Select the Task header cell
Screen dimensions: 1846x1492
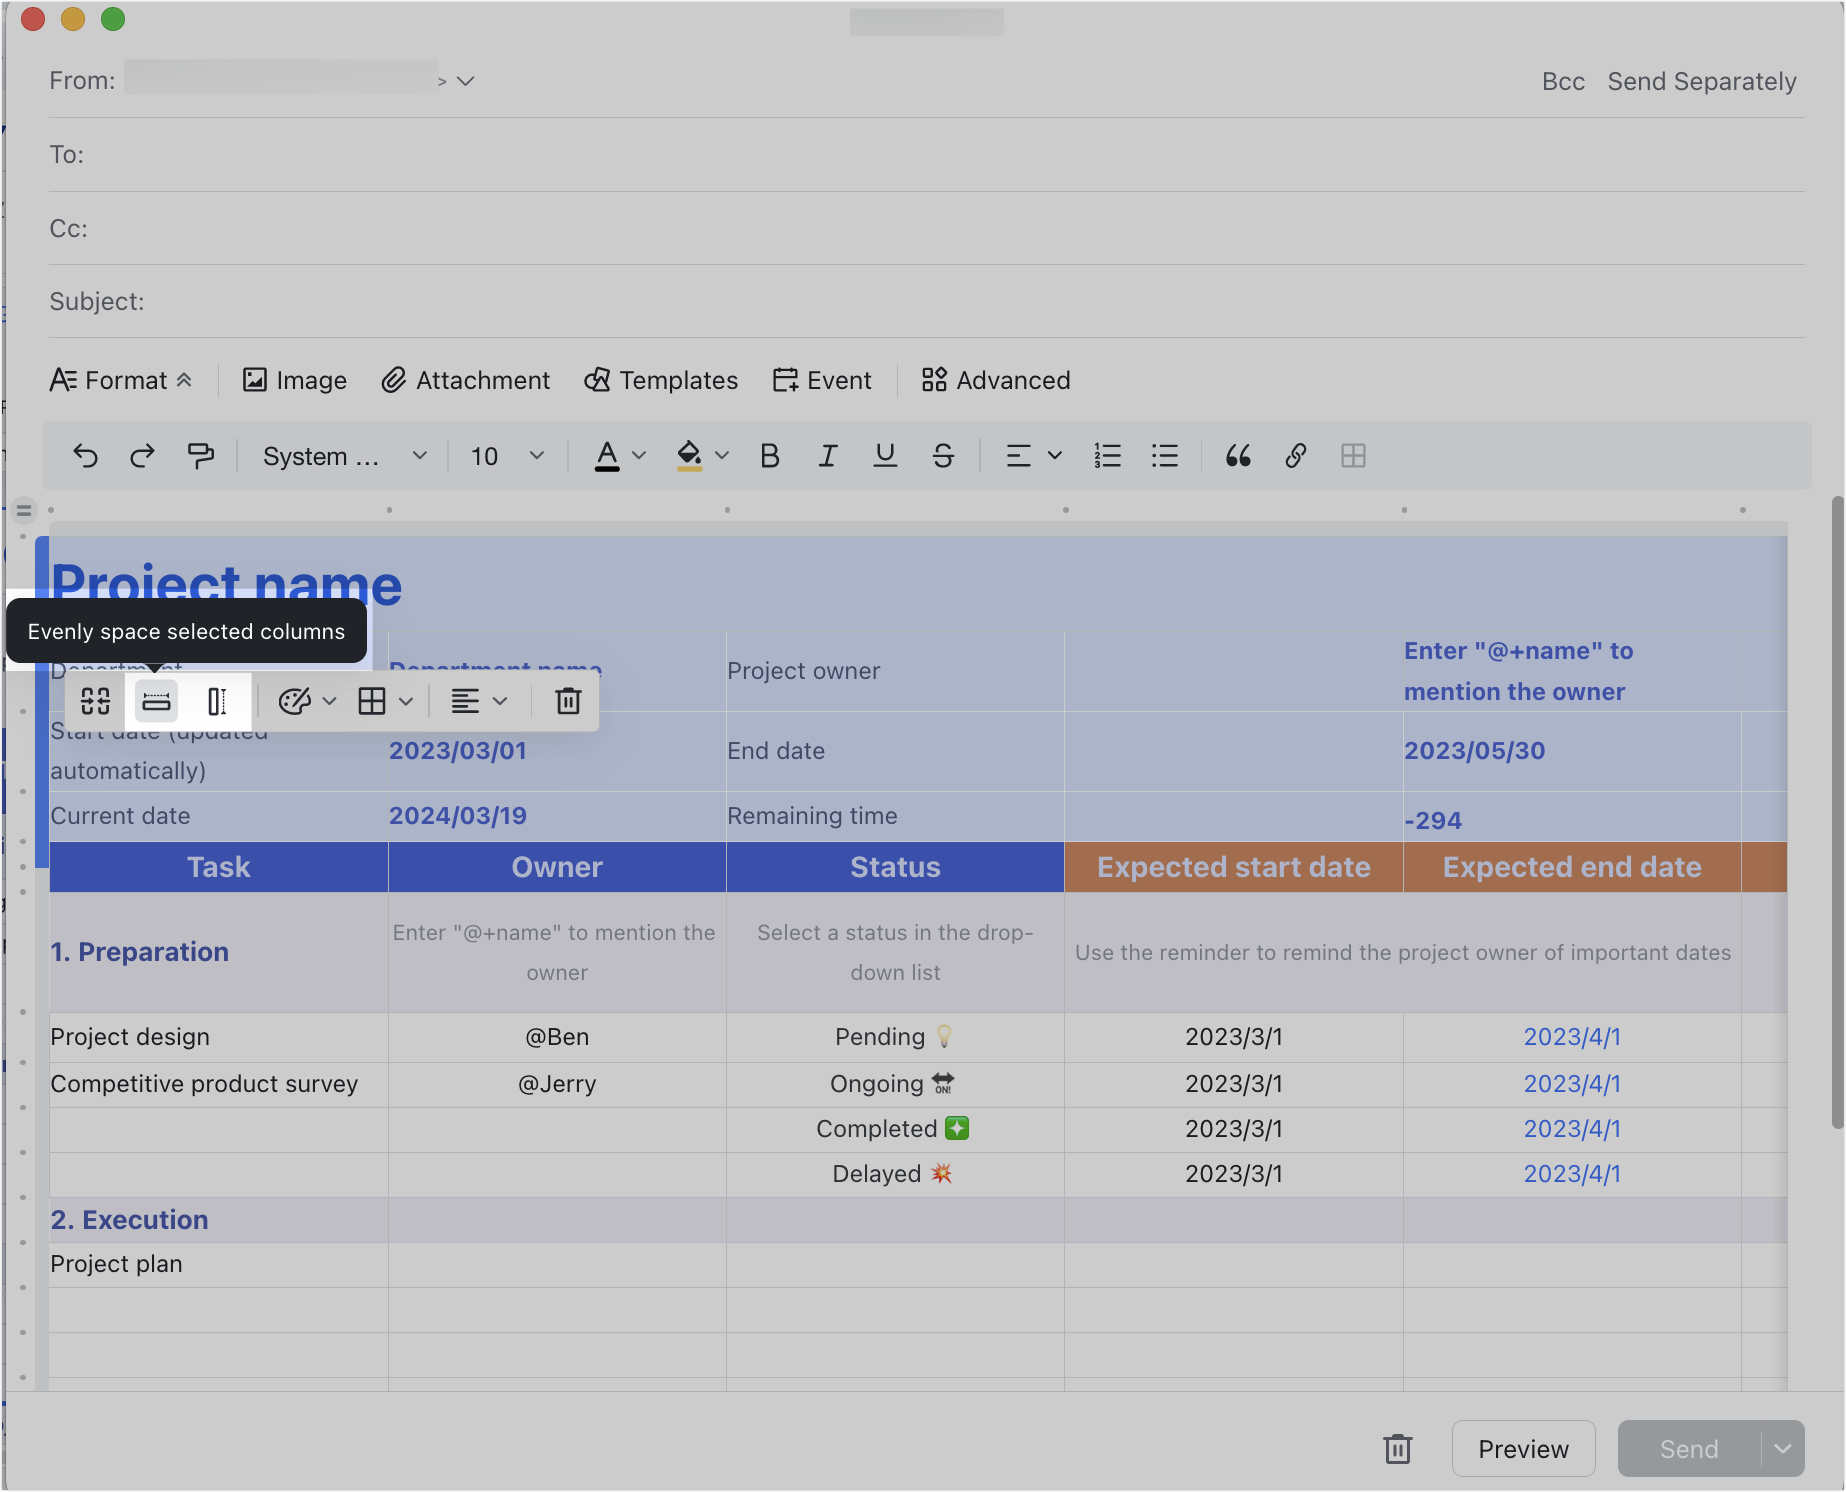pos(219,867)
